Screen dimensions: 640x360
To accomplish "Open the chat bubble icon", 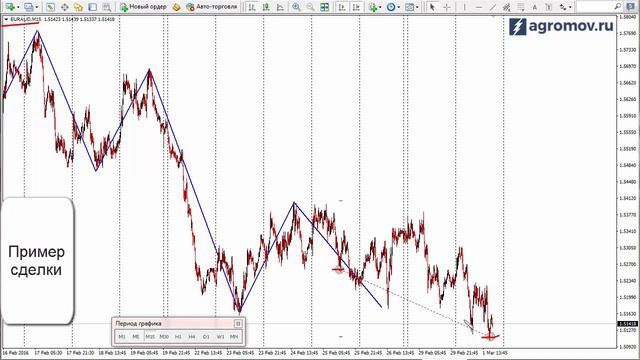I will click(x=631, y=7).
